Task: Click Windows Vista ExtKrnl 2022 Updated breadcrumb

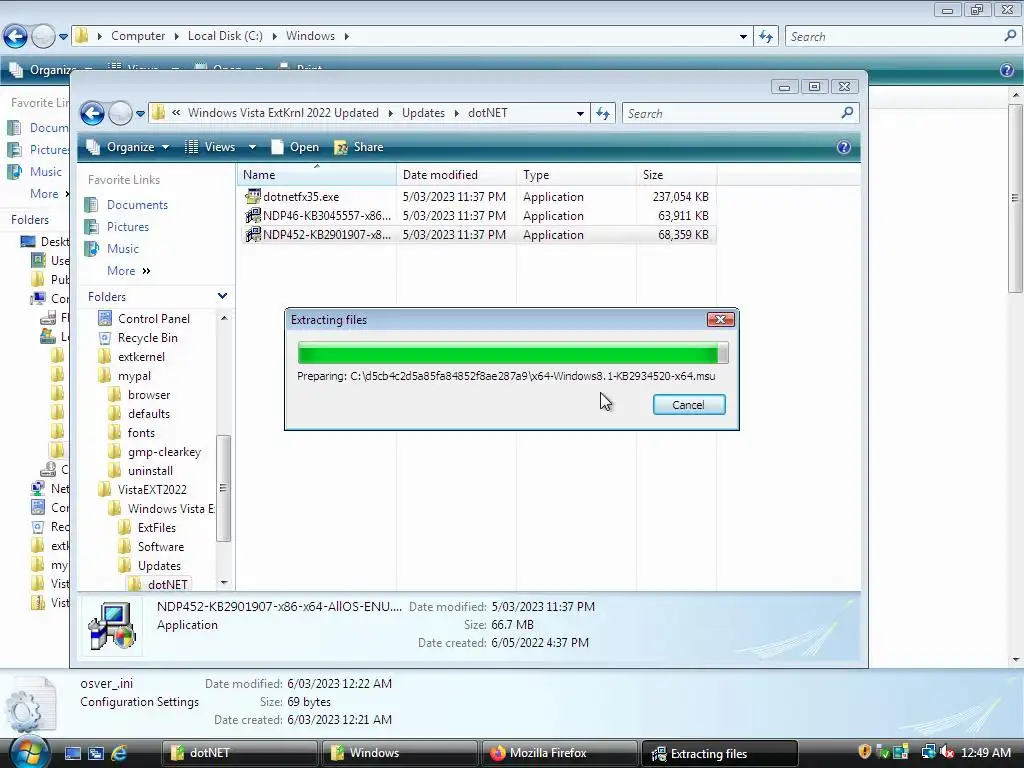Action: pyautogui.click(x=283, y=113)
